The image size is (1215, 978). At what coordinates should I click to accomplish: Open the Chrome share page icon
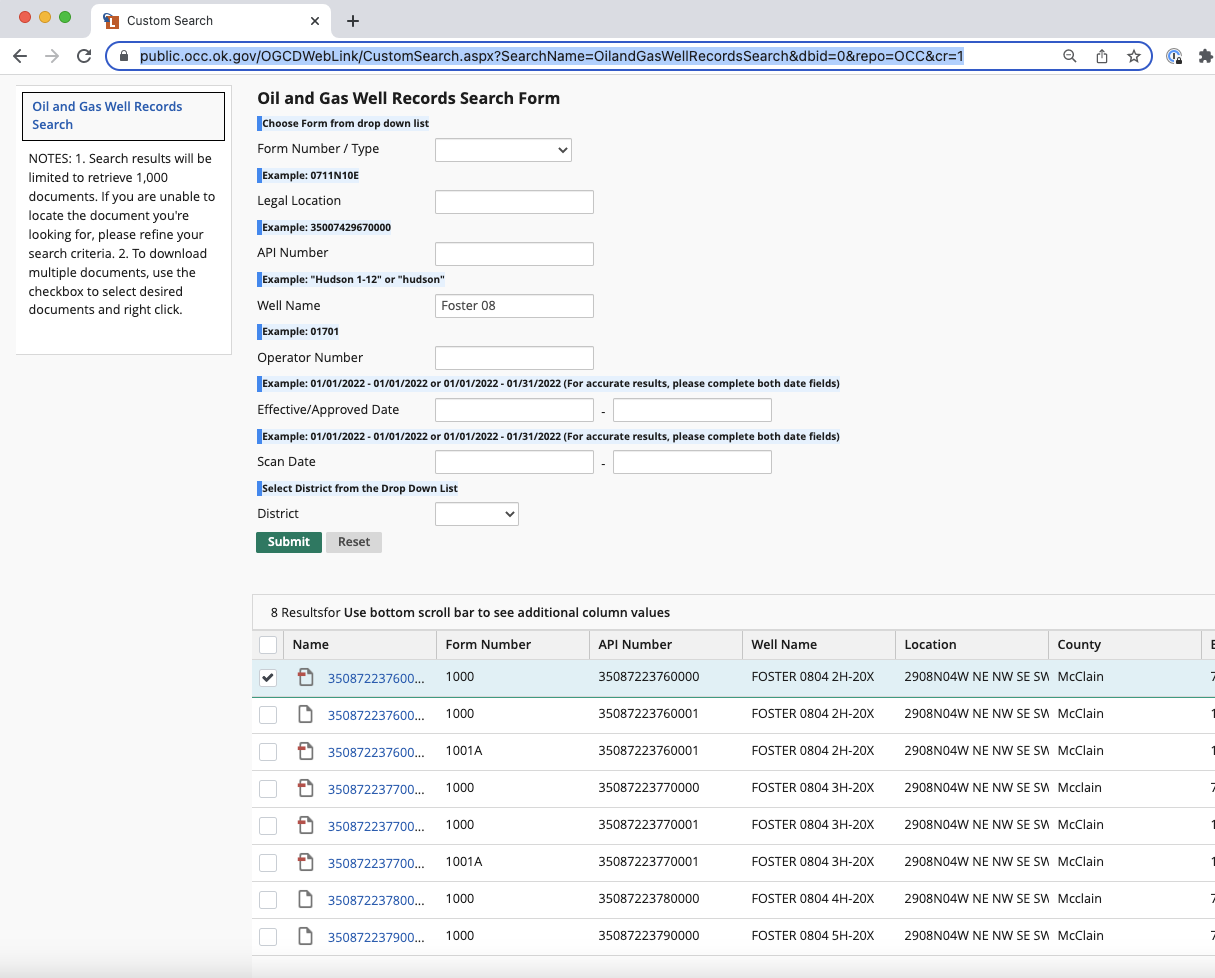[x=1102, y=56]
